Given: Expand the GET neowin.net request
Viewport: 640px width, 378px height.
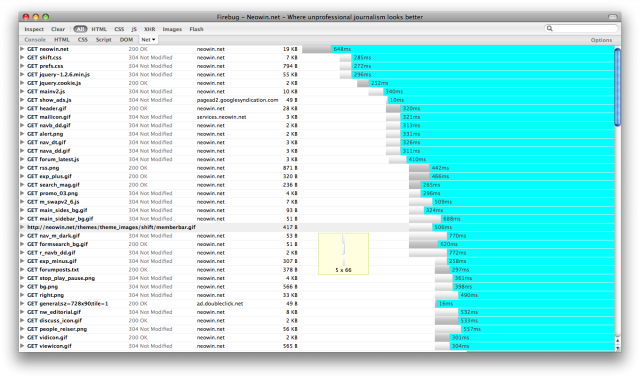Looking at the screenshot, I should tap(22, 49).
